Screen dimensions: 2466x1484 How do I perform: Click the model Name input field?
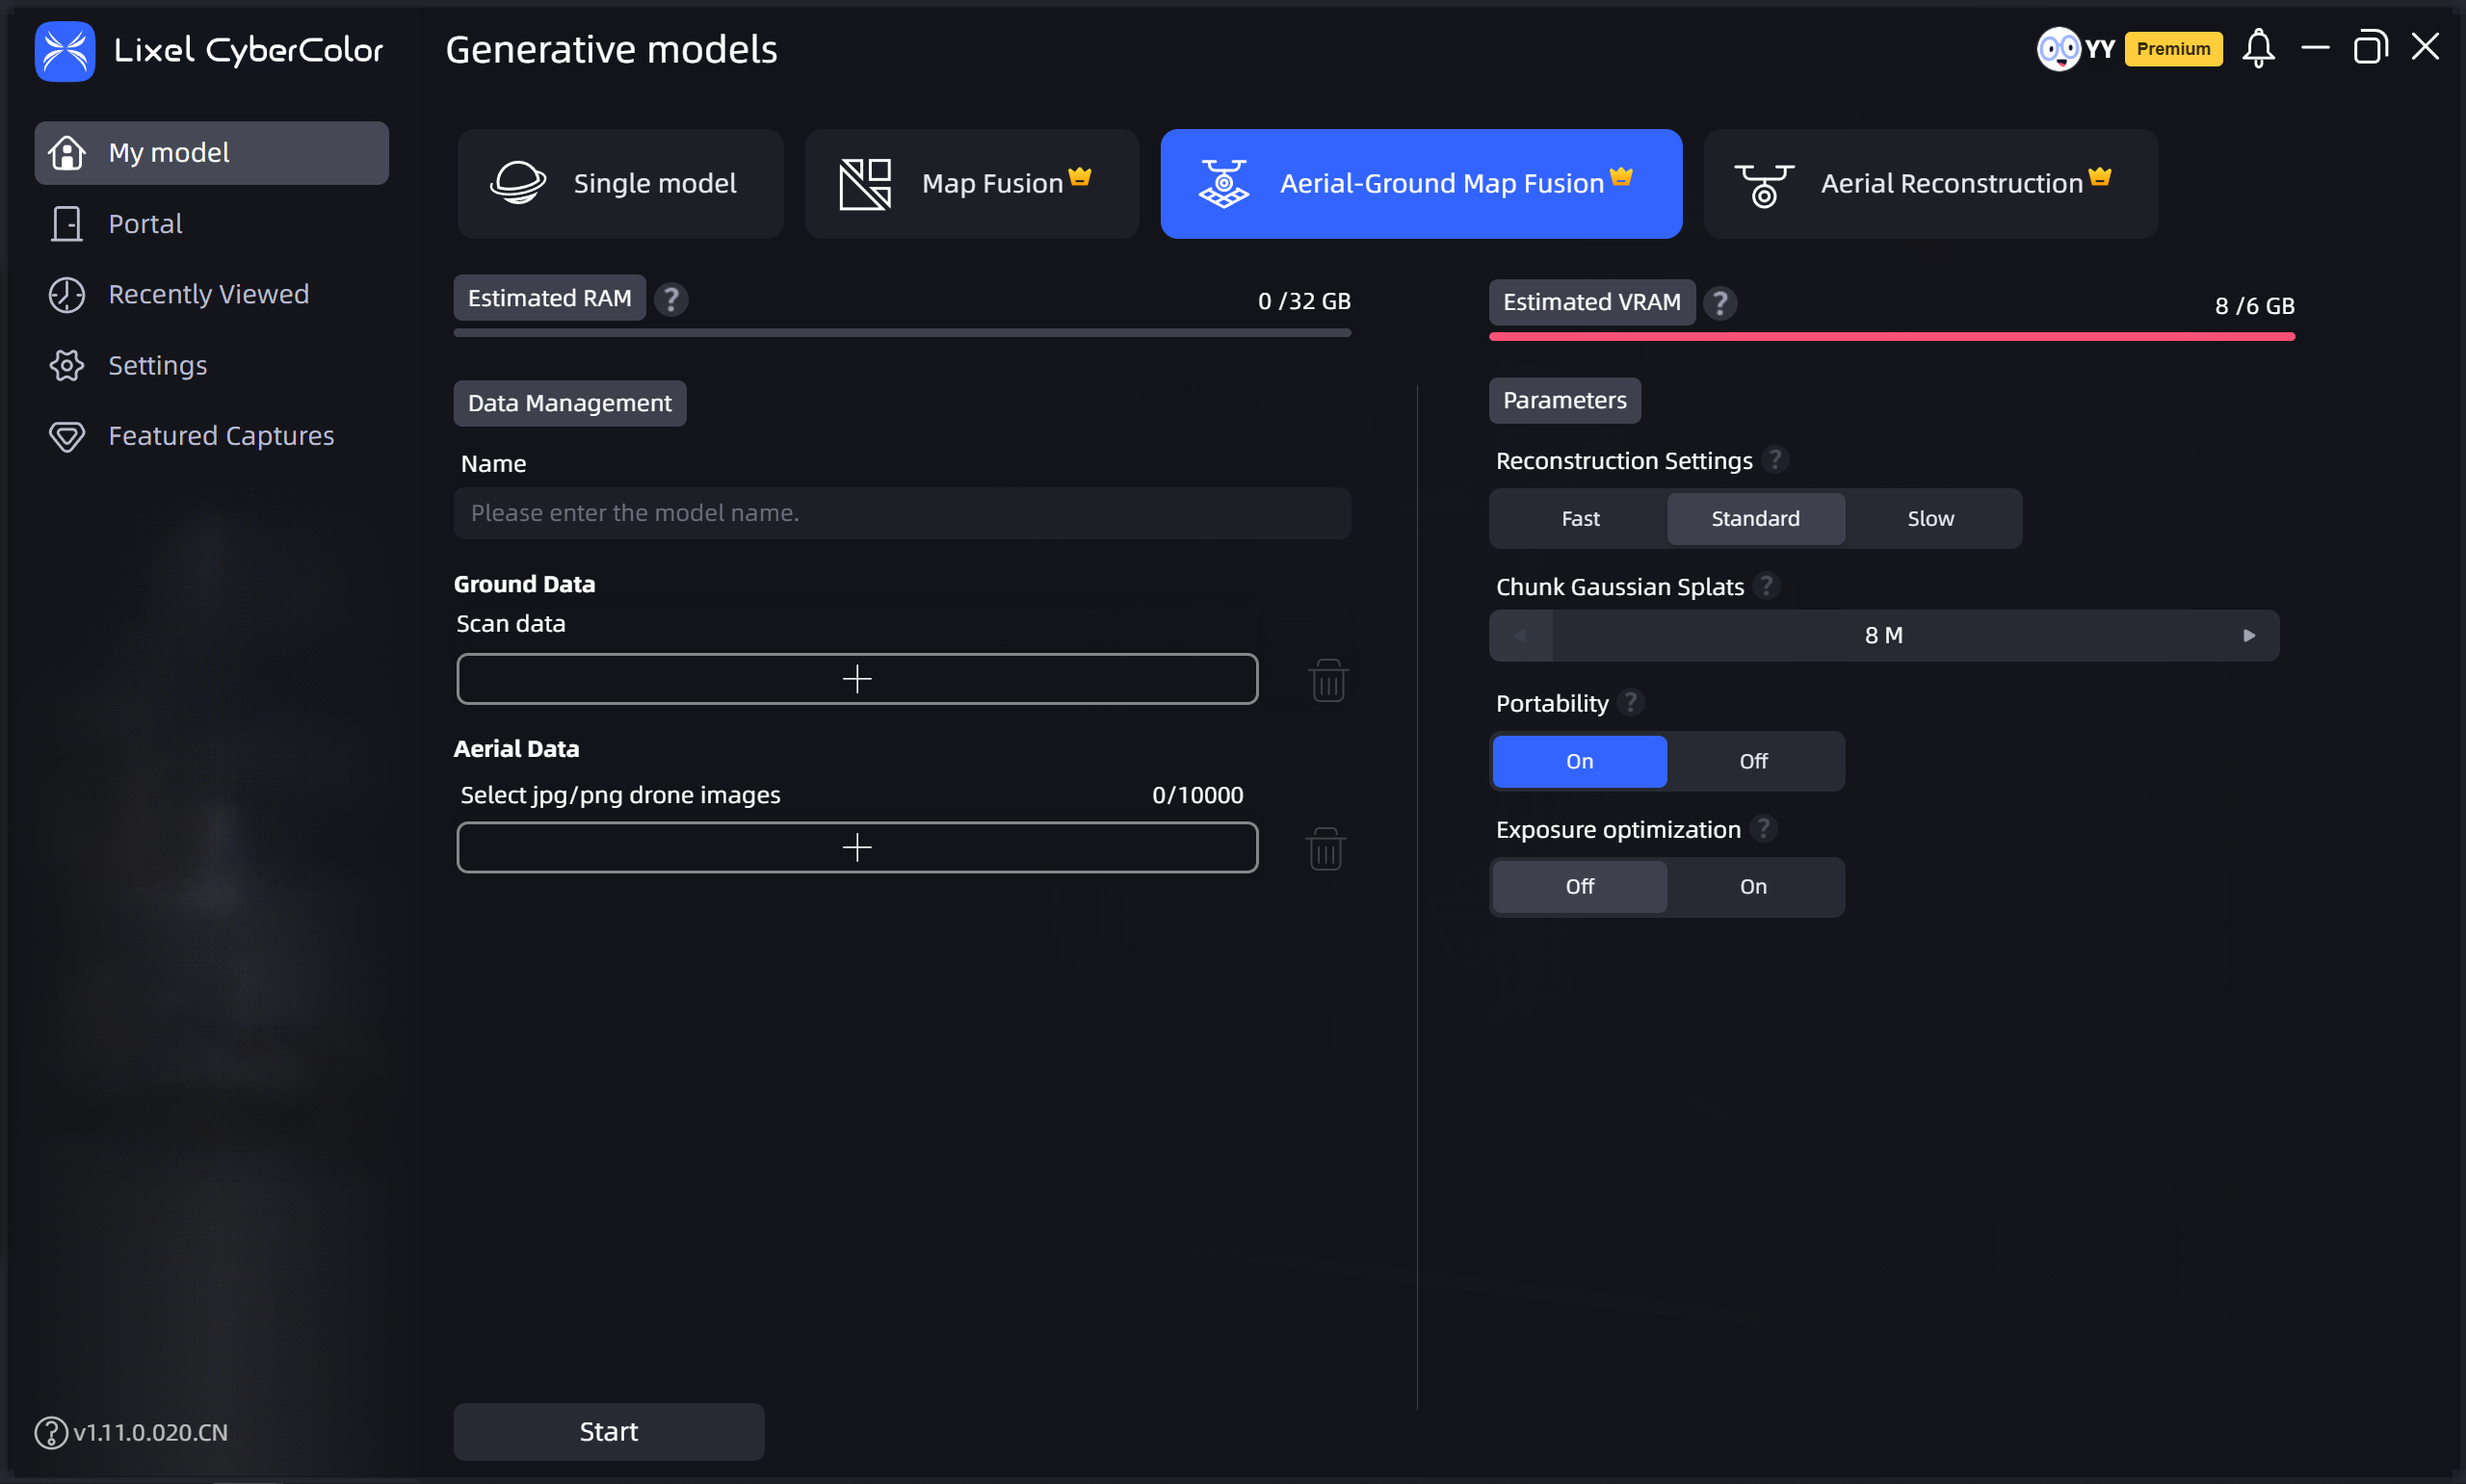(902, 513)
